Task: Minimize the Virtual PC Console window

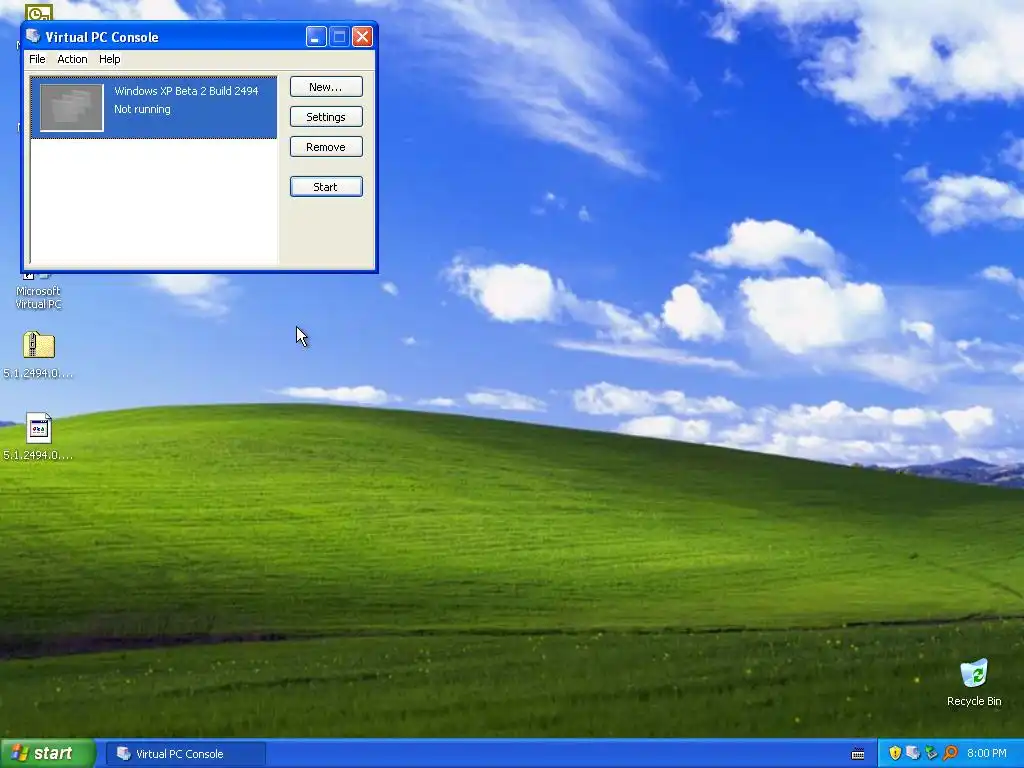Action: 316,37
